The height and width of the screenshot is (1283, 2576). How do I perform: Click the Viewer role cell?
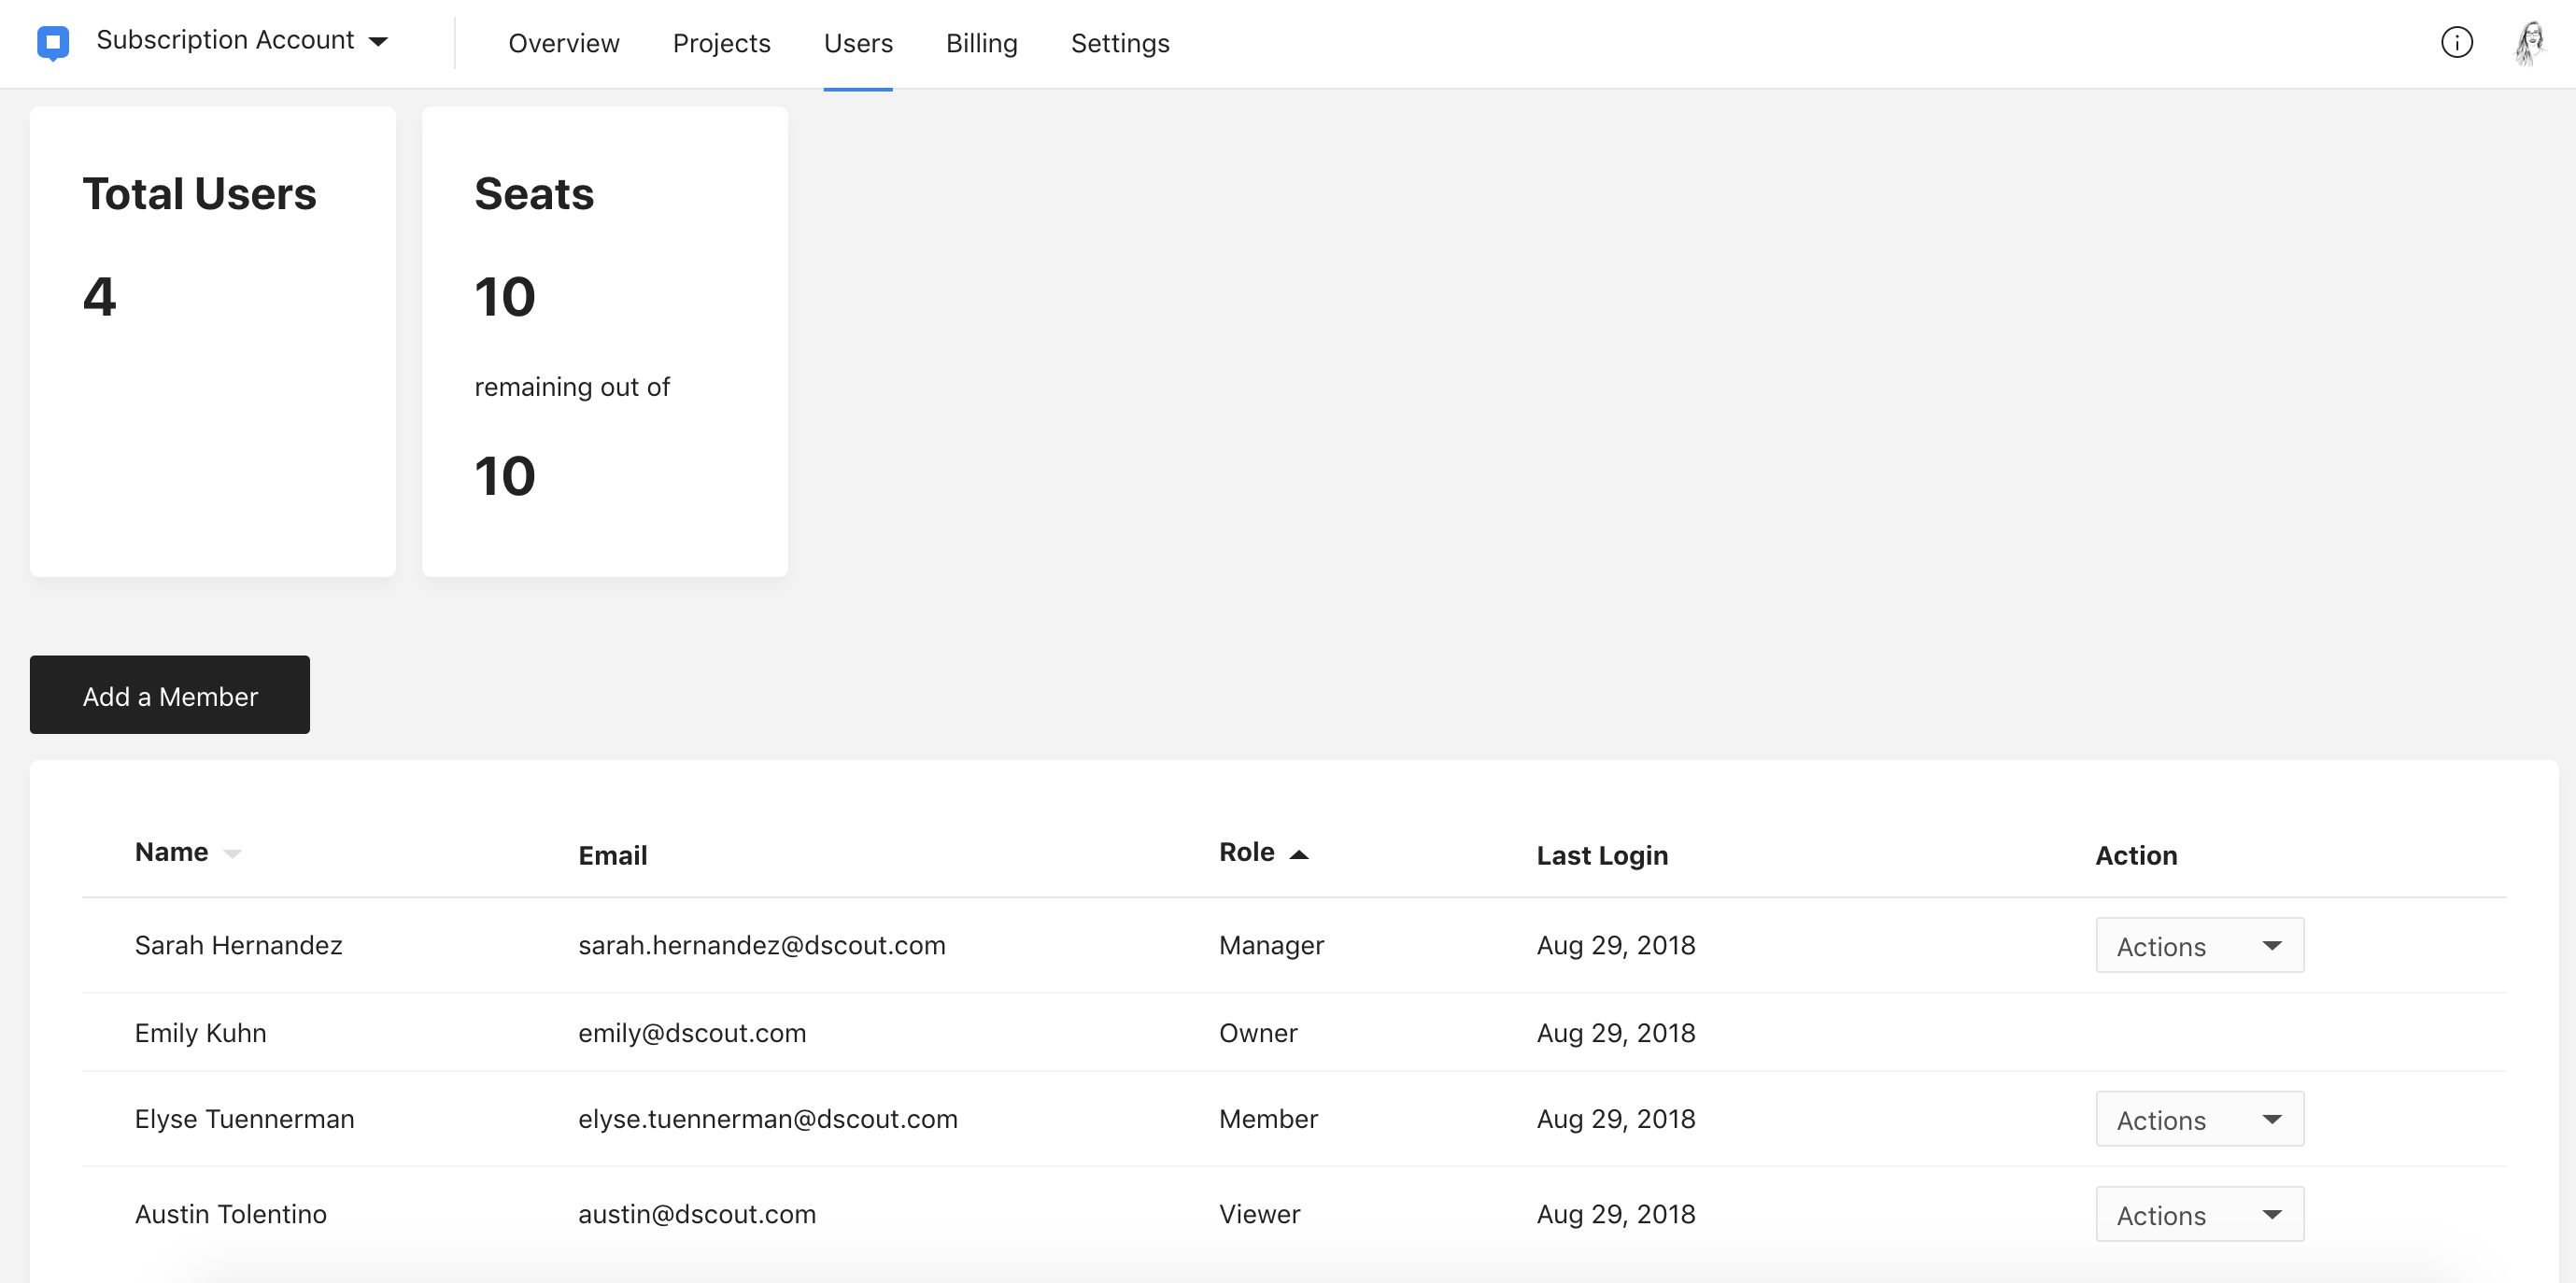coord(1260,1213)
